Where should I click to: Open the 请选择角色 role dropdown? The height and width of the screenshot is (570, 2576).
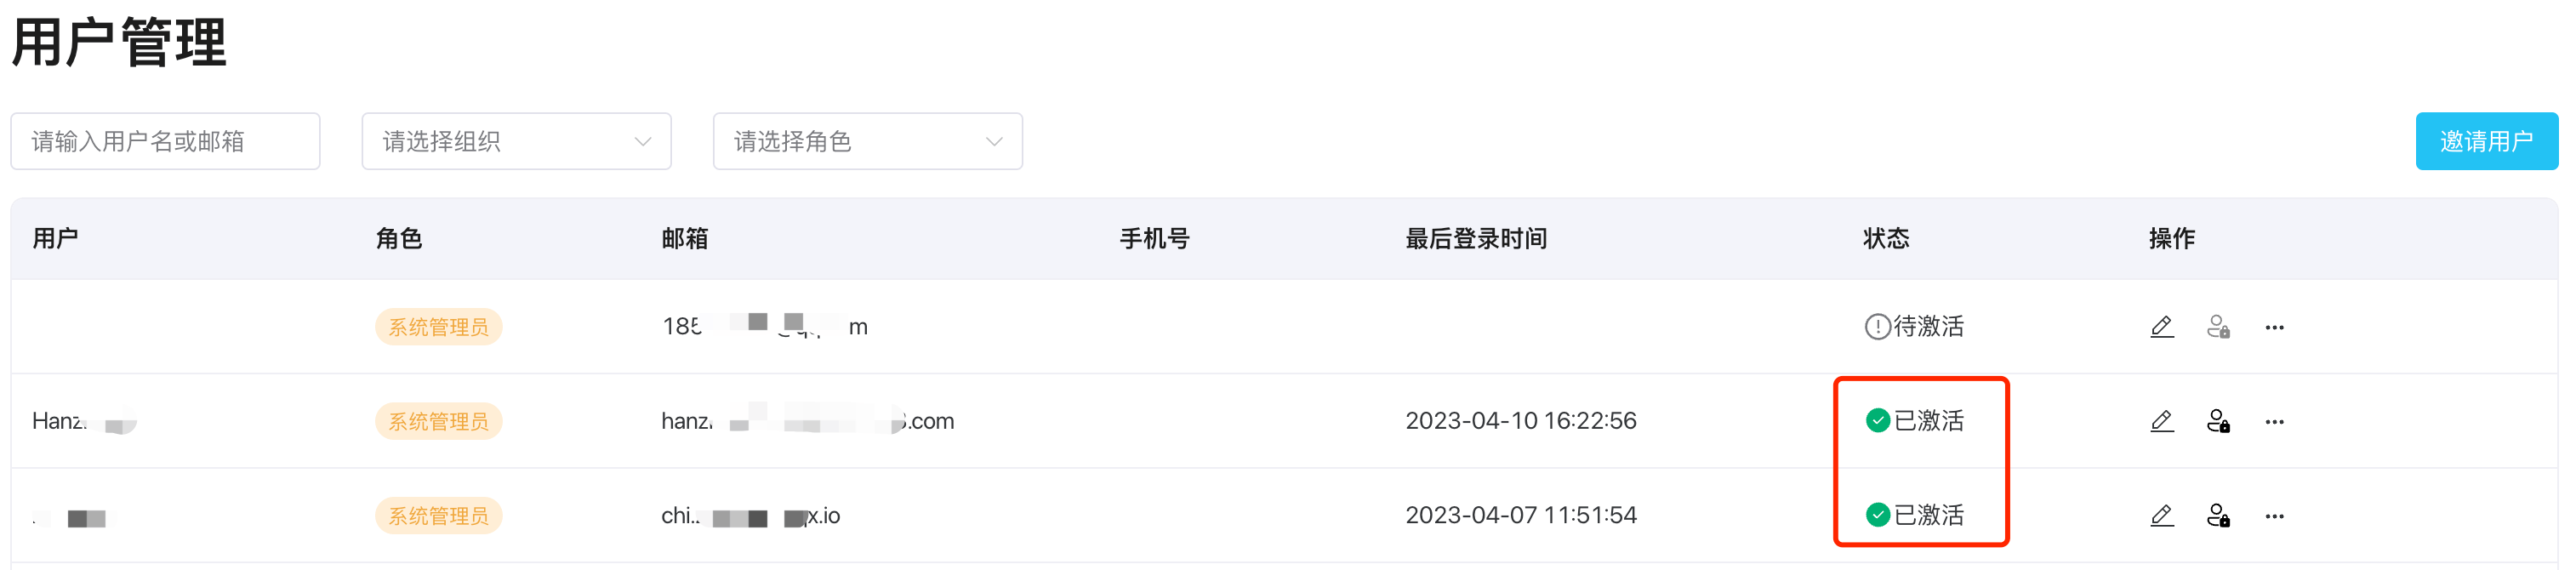point(867,141)
